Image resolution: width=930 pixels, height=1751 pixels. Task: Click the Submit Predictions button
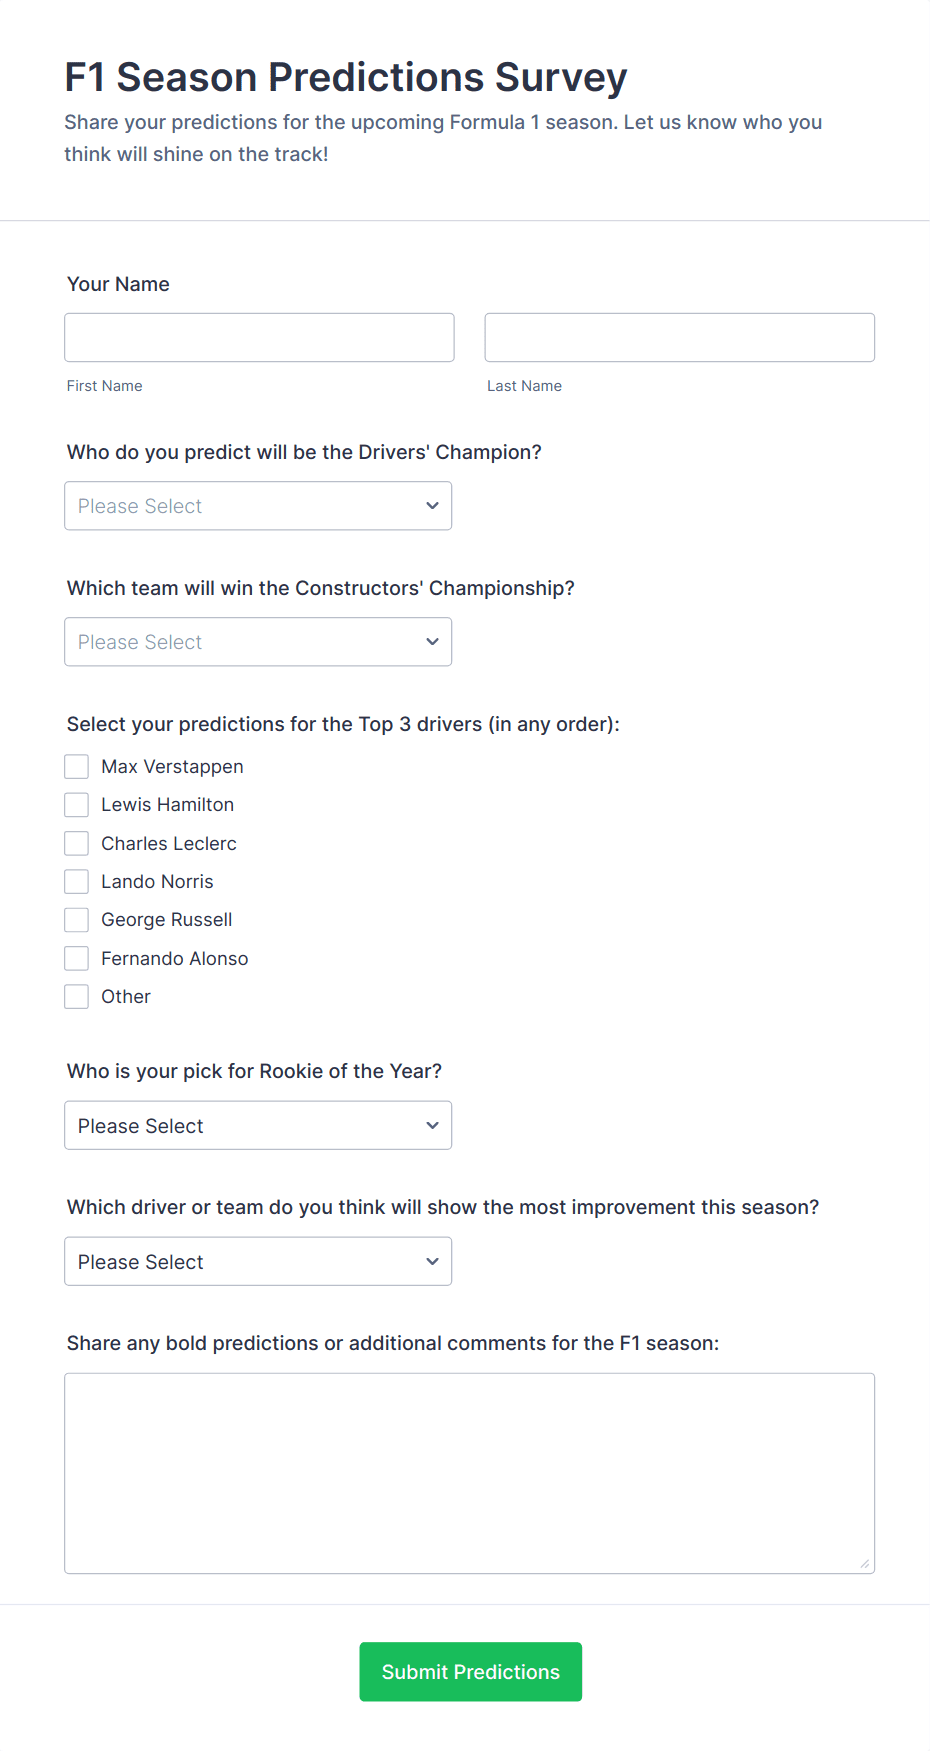[470, 1672]
